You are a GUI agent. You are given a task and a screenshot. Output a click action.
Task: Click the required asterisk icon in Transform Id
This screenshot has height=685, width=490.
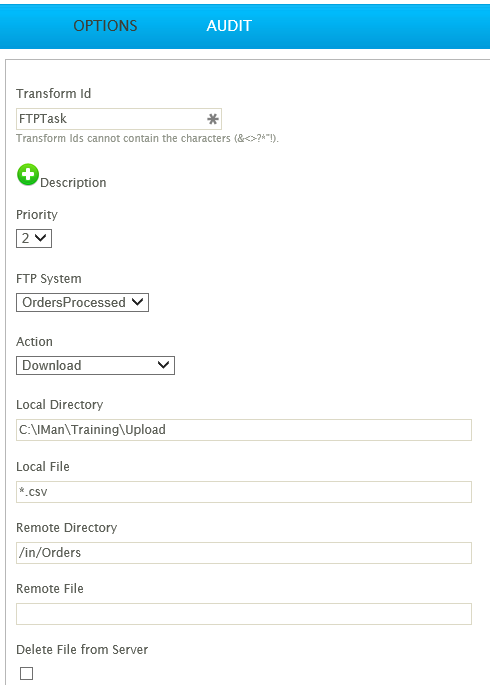(x=213, y=119)
